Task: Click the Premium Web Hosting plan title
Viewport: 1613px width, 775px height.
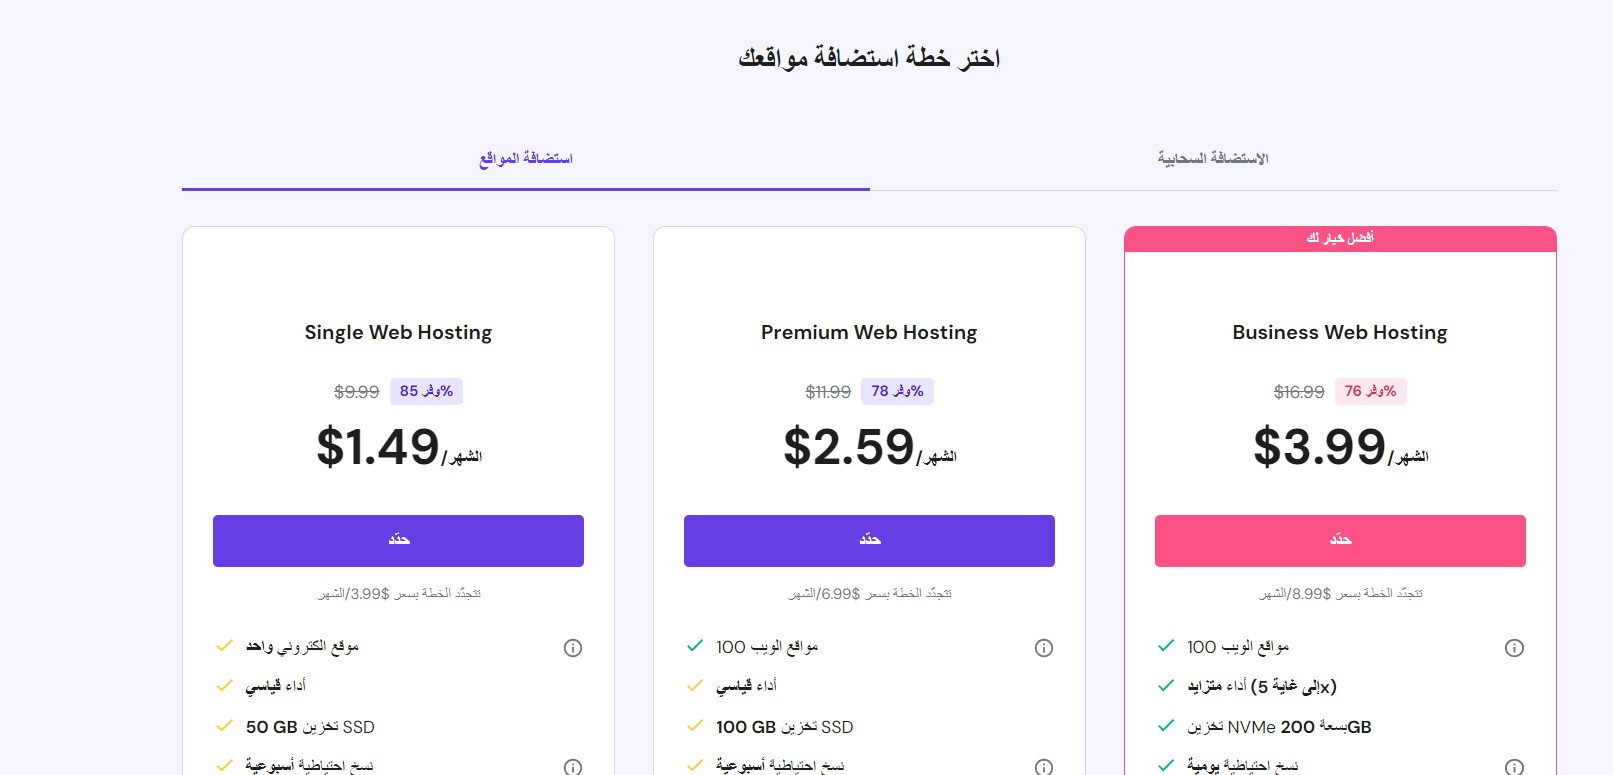Action: (x=869, y=333)
